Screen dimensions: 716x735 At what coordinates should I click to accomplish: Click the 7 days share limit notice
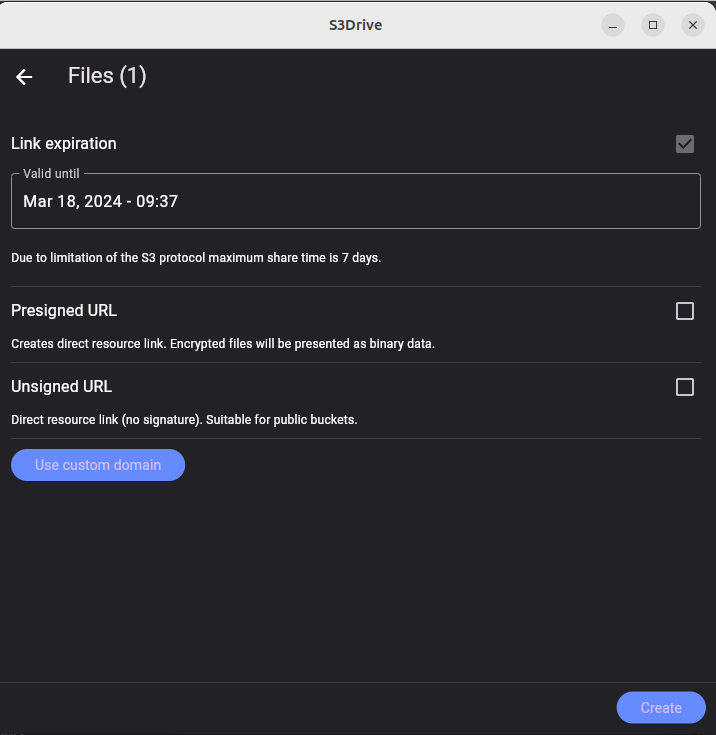point(196,258)
